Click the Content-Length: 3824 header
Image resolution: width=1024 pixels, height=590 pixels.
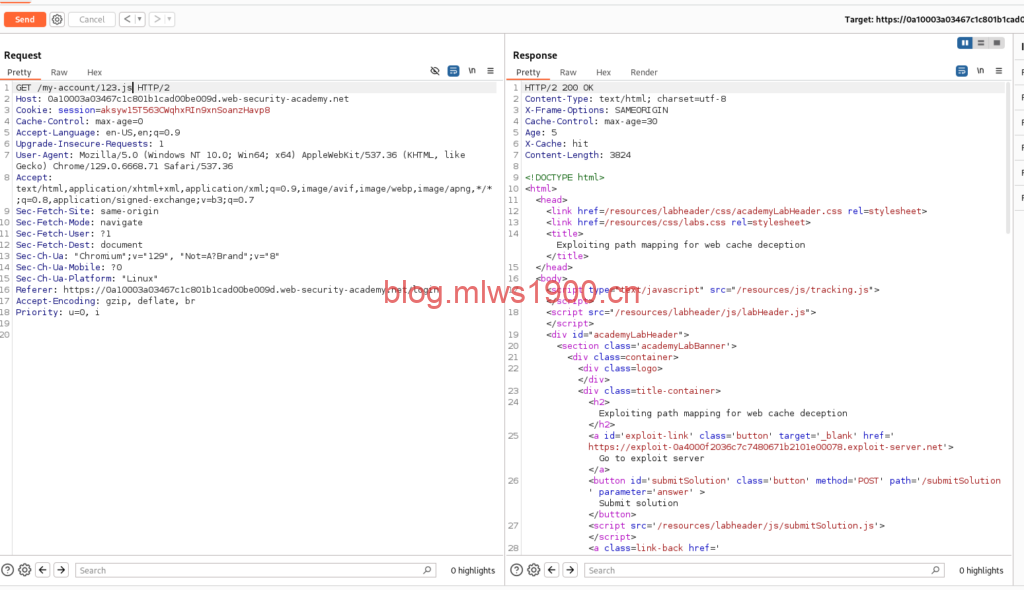(x=578, y=155)
